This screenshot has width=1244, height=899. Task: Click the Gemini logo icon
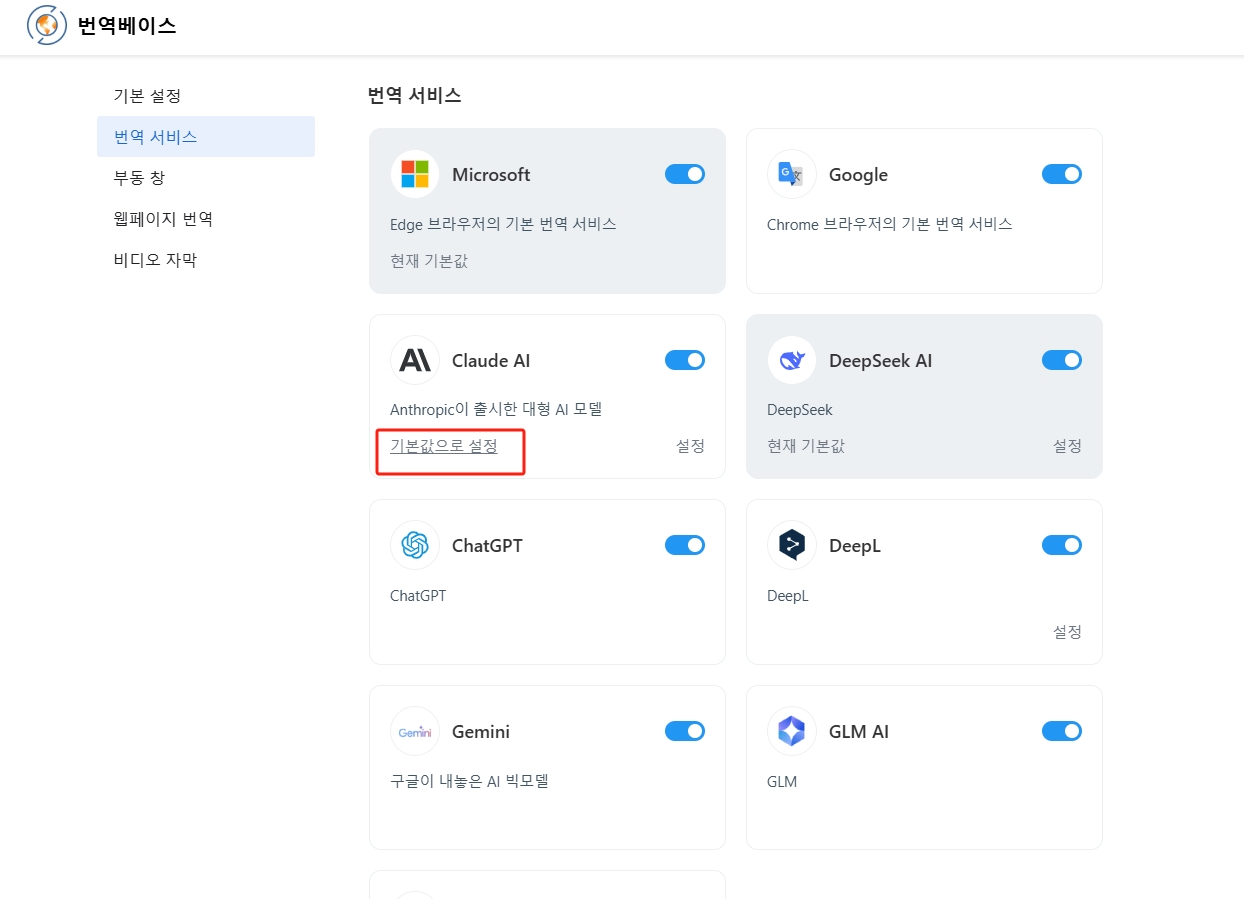point(415,731)
